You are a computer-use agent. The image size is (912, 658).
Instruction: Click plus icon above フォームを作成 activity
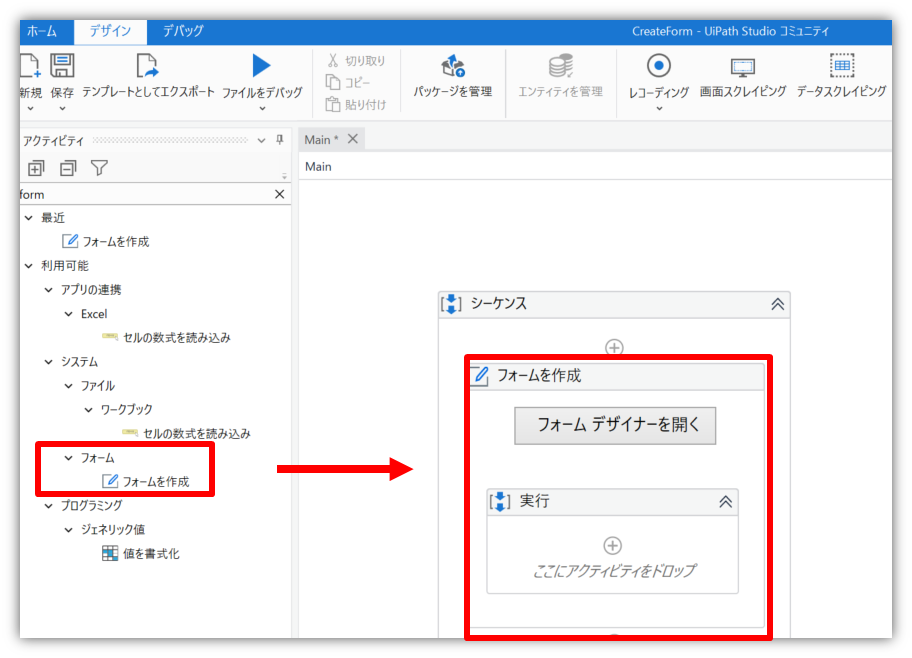click(614, 347)
